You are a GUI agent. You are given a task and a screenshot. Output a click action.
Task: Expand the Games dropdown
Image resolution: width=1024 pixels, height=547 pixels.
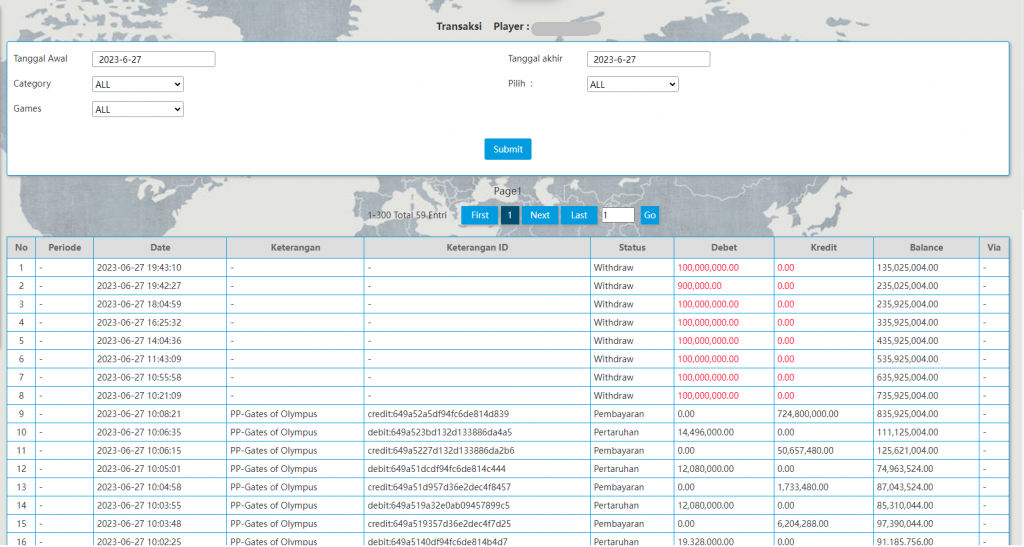[x=137, y=109]
